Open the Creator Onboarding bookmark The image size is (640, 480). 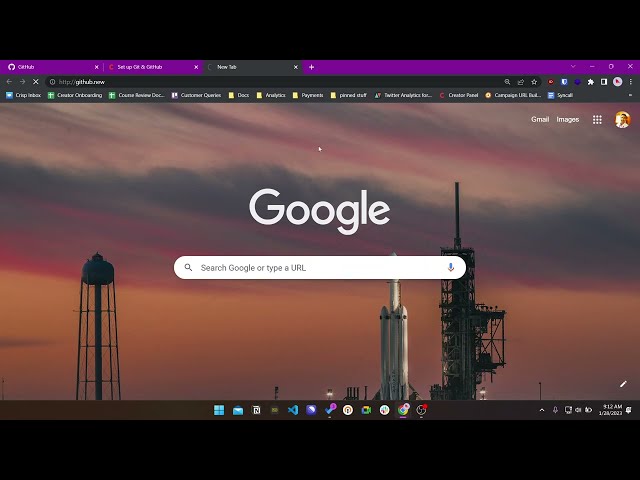[75, 95]
